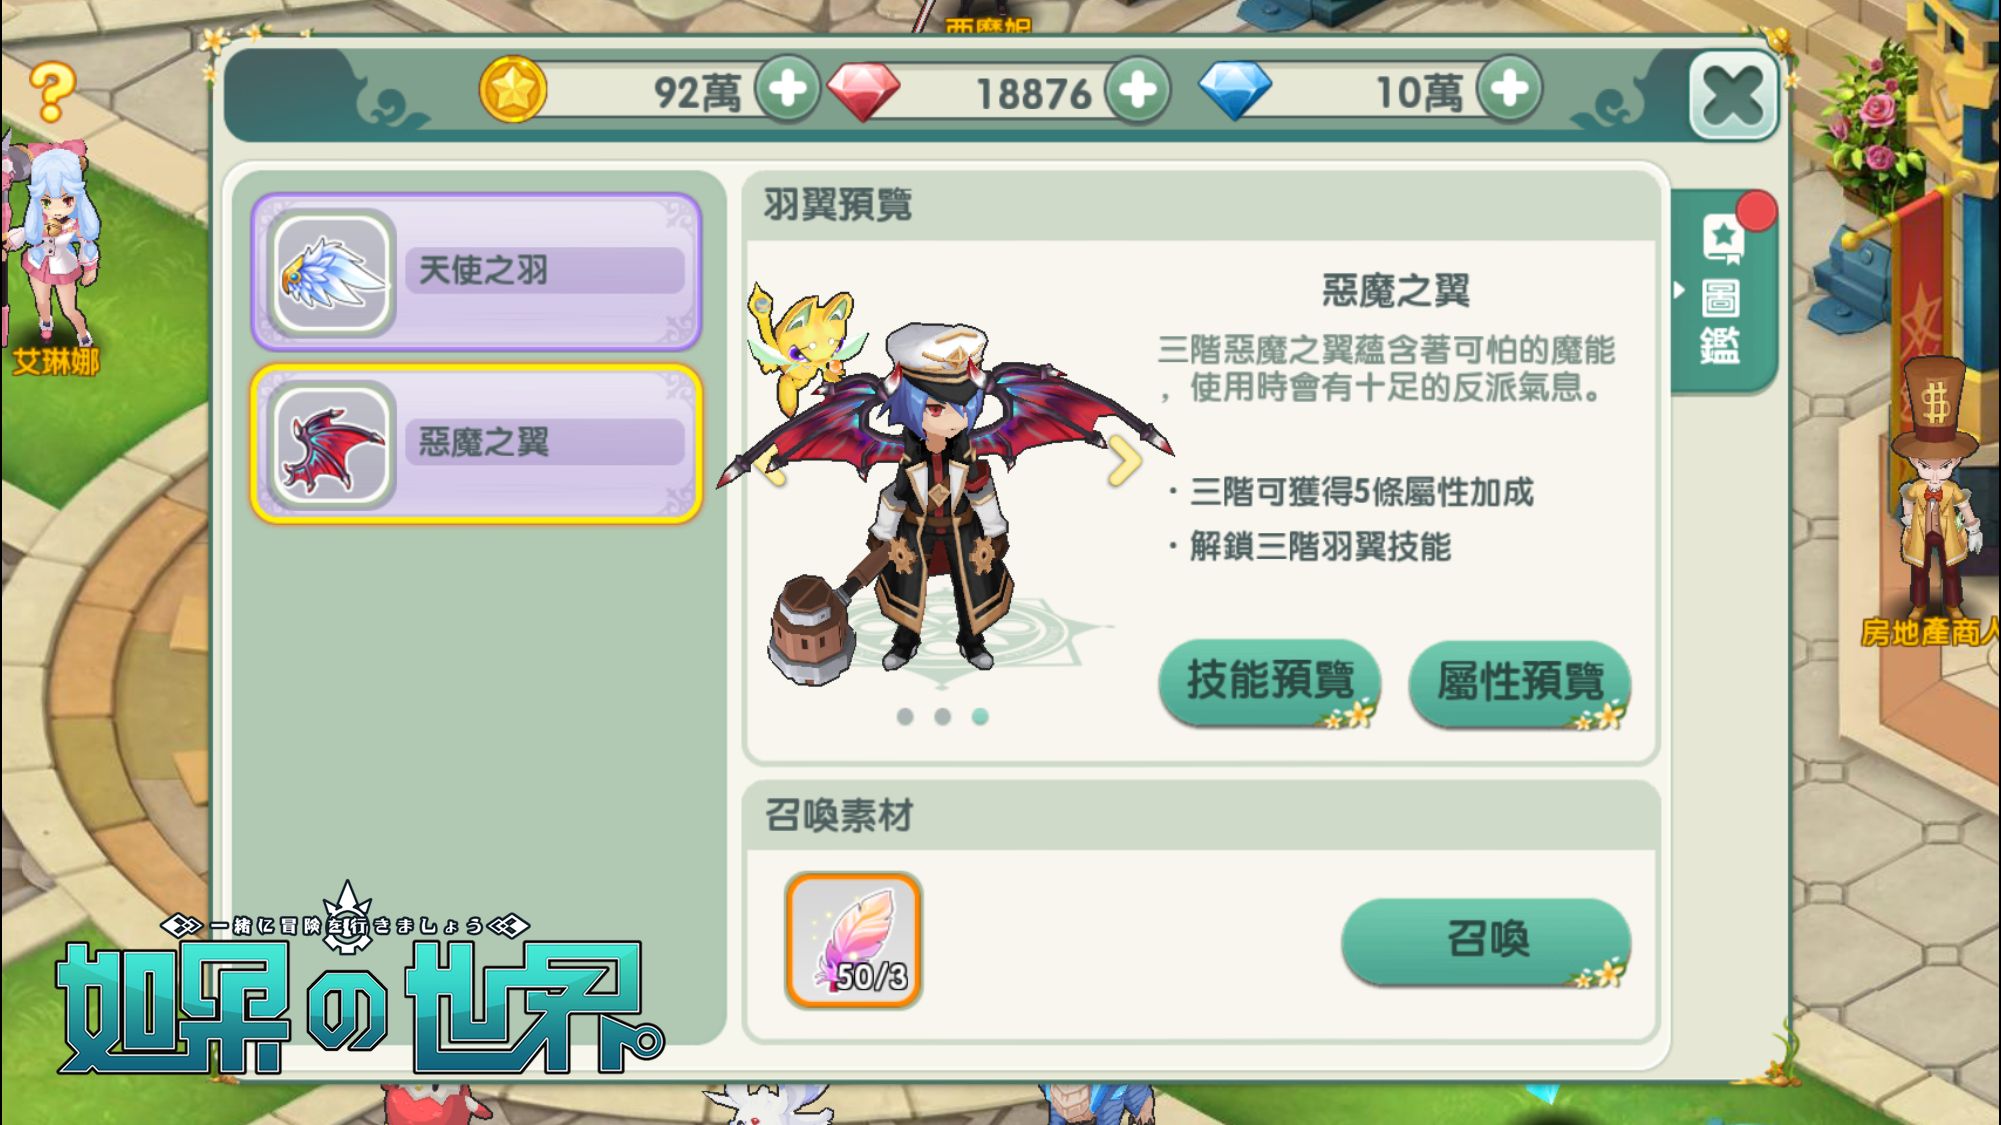The width and height of the screenshot is (2001, 1125).
Task: Switch to second preview page dot
Action: coord(942,717)
